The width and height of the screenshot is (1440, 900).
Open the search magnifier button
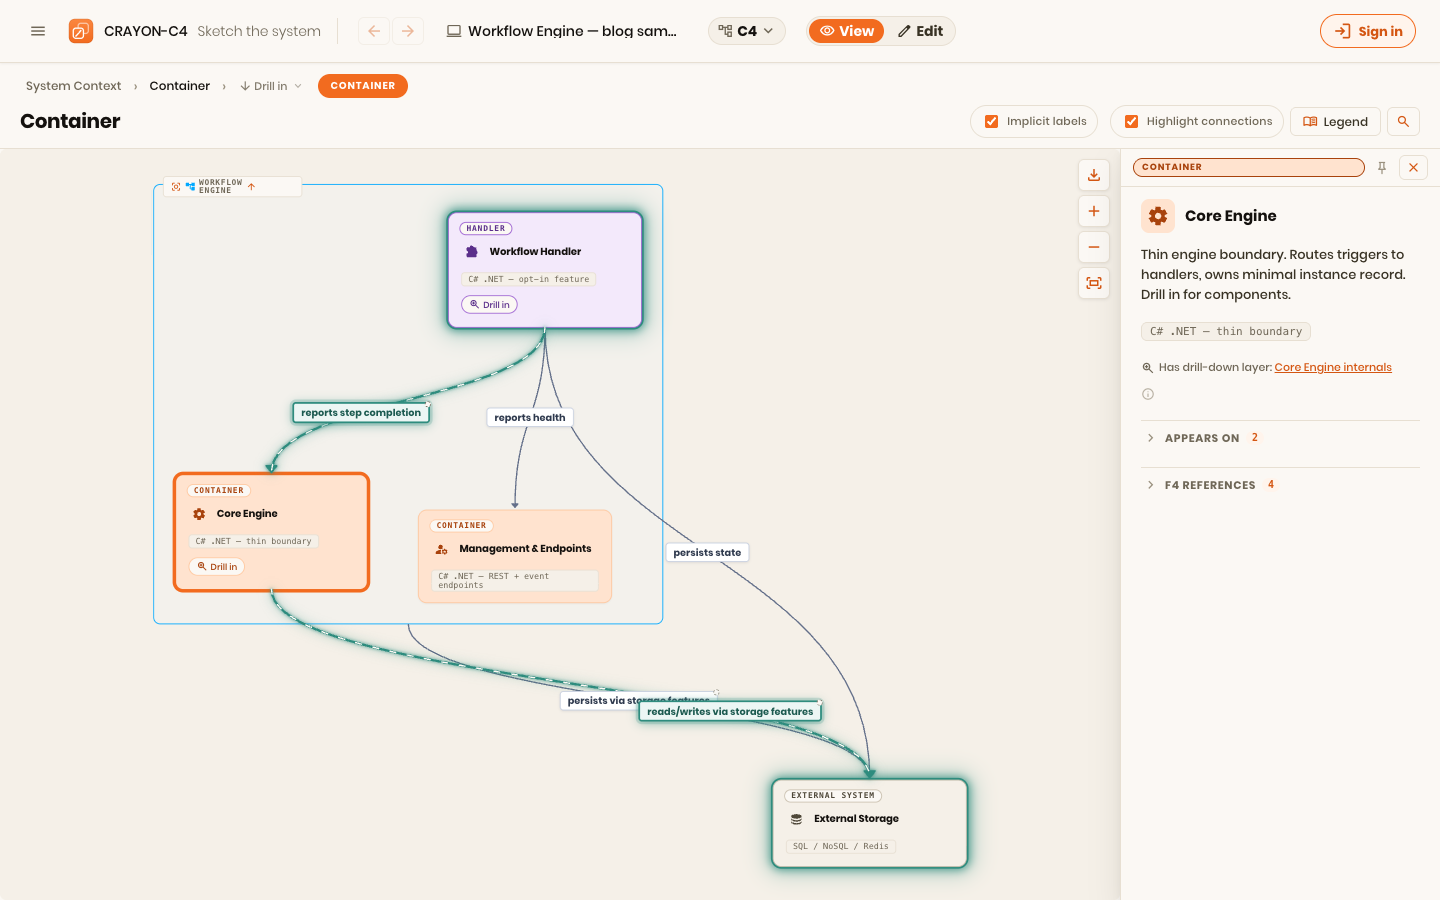pos(1403,121)
